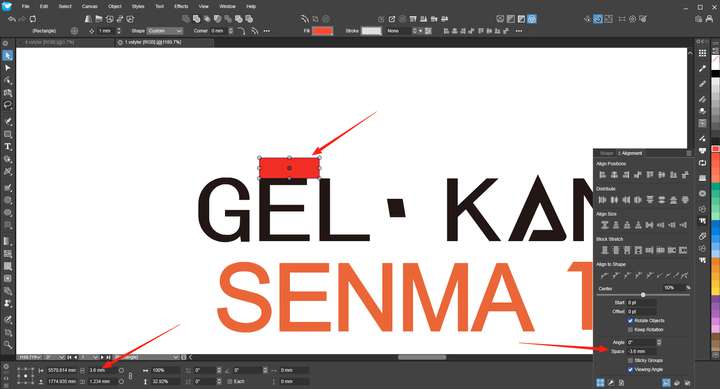Select the Text tool in left toolbar
Image resolution: width=720 pixels, height=389 pixels.
tap(8, 147)
